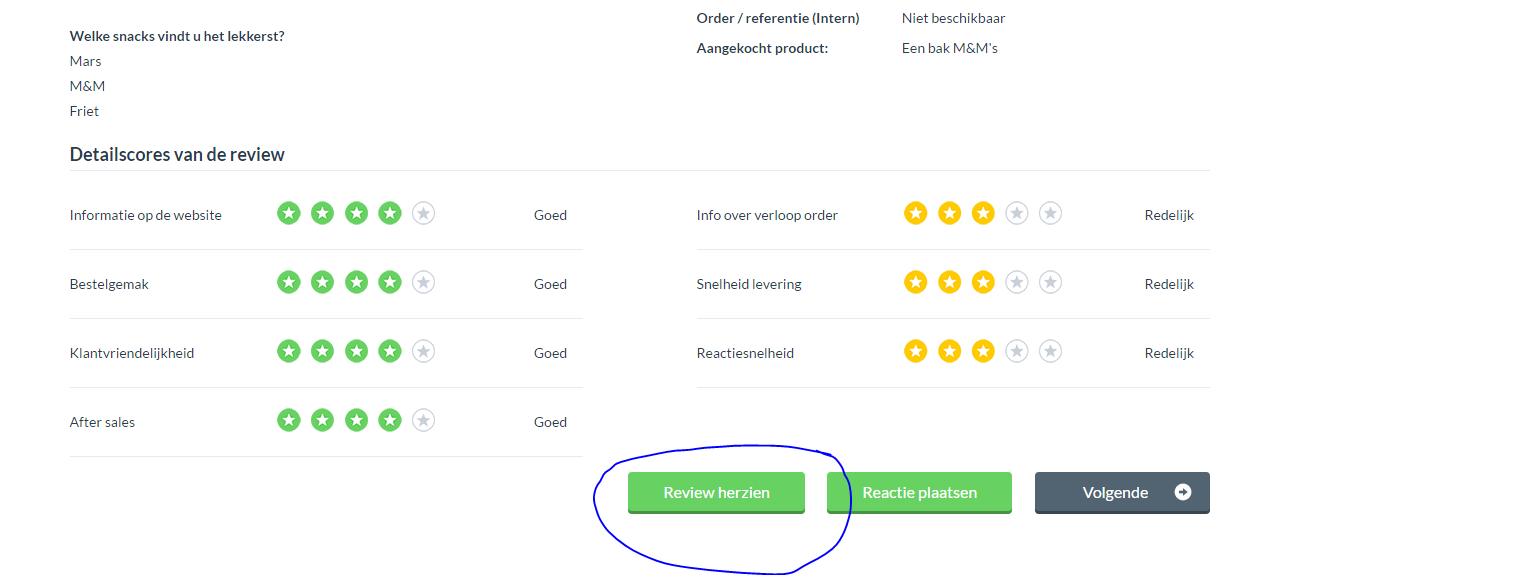Click the Detailscores van de review heading
The height and width of the screenshot is (575, 1538).
coord(177,154)
